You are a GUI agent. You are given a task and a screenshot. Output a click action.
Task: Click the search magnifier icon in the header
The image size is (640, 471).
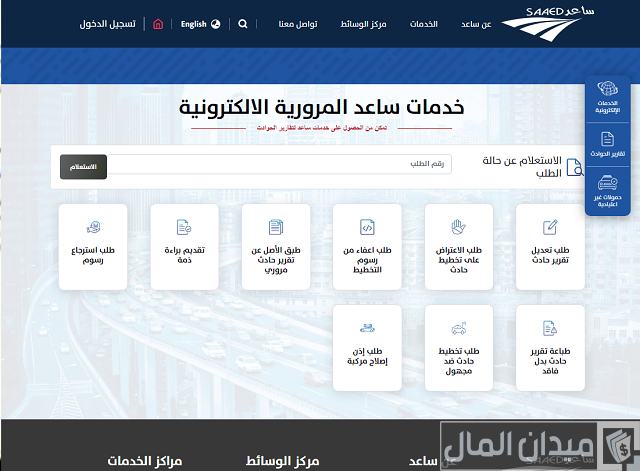pos(243,23)
